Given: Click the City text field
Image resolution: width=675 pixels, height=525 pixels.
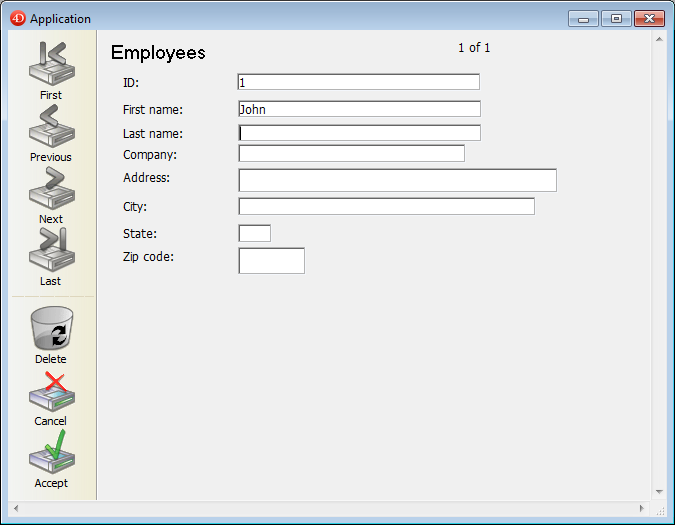Looking at the screenshot, I should [x=386, y=206].
